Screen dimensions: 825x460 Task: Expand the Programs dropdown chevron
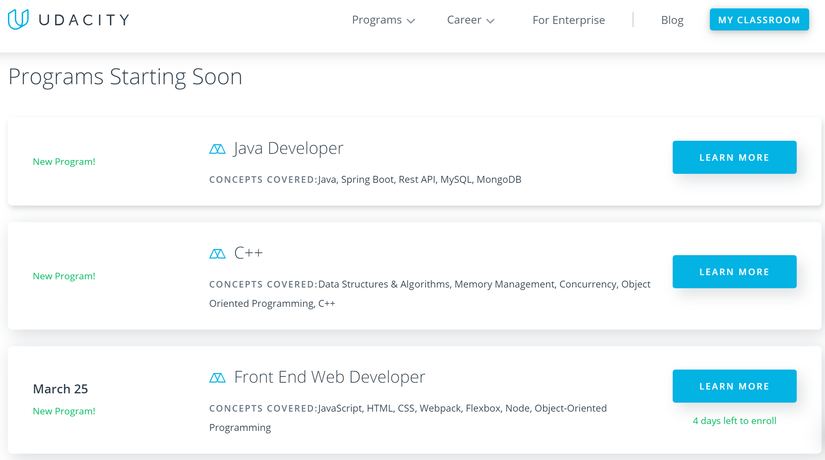tap(411, 21)
